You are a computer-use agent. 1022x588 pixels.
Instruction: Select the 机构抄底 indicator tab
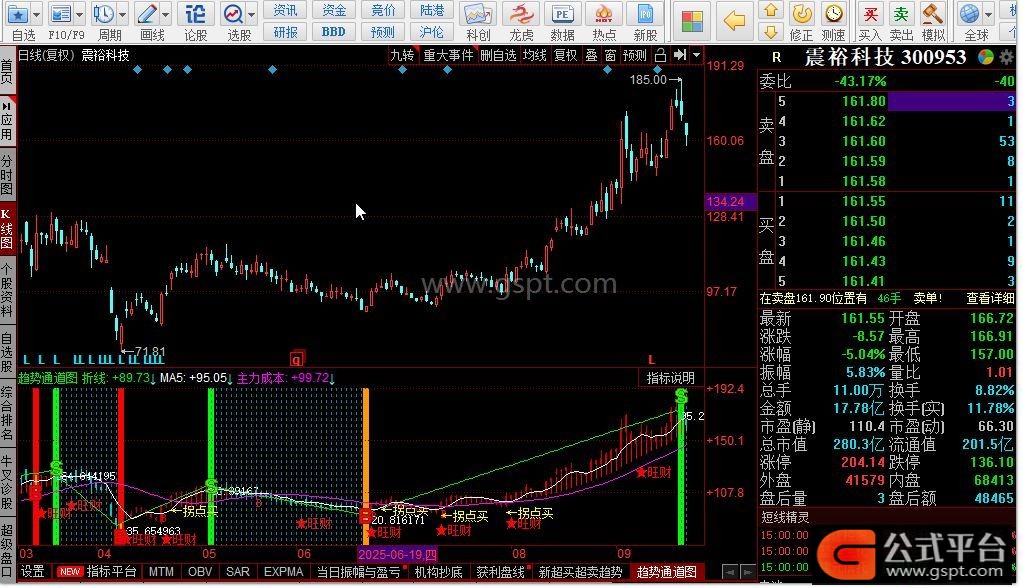439,572
